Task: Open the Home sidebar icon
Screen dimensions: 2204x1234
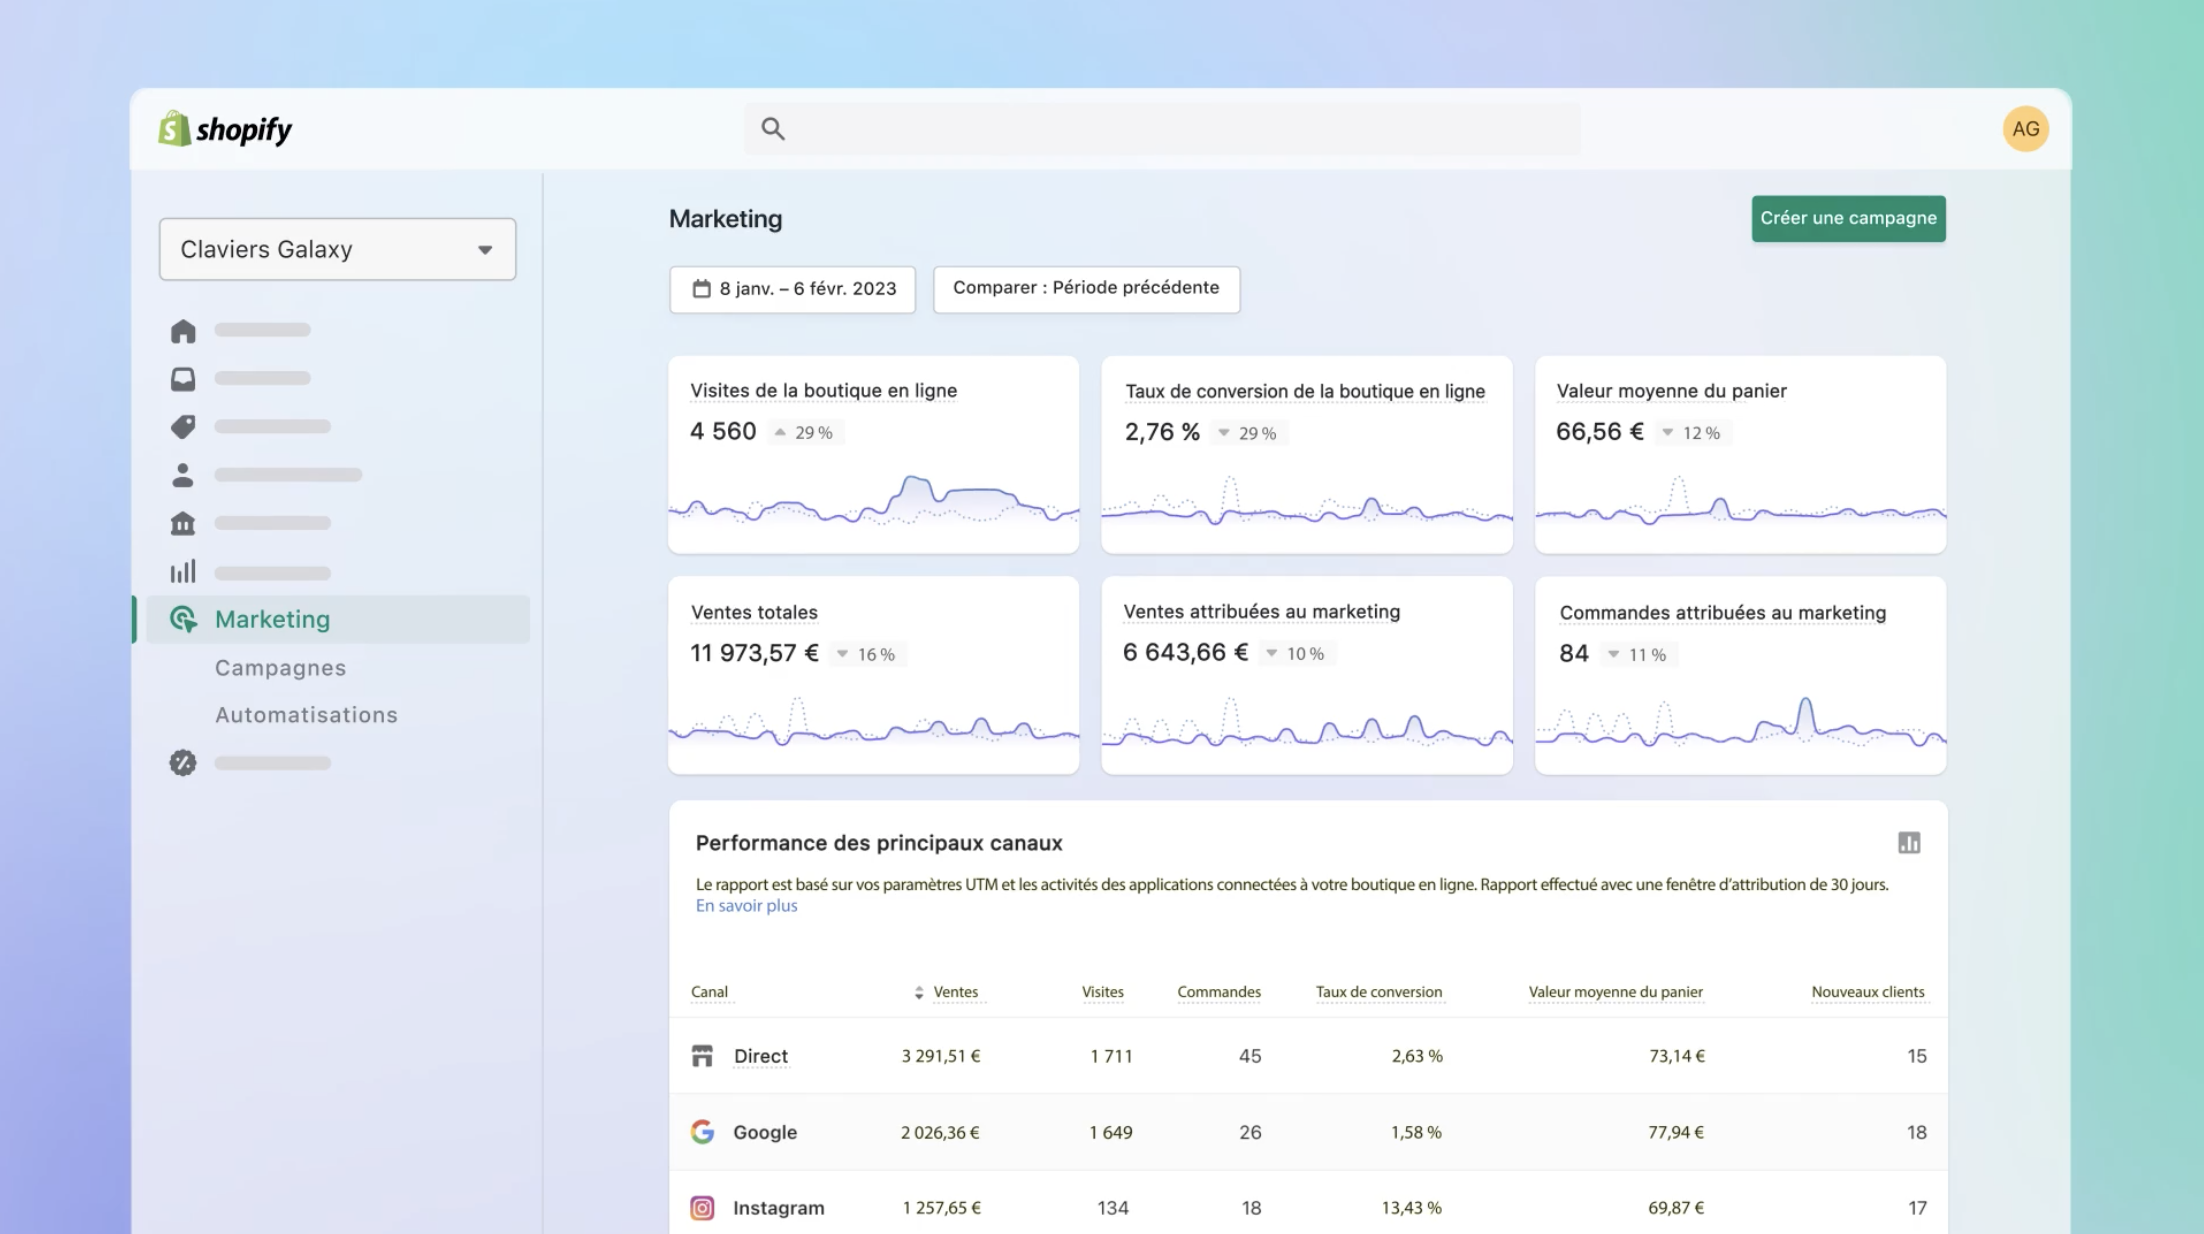Action: click(183, 331)
